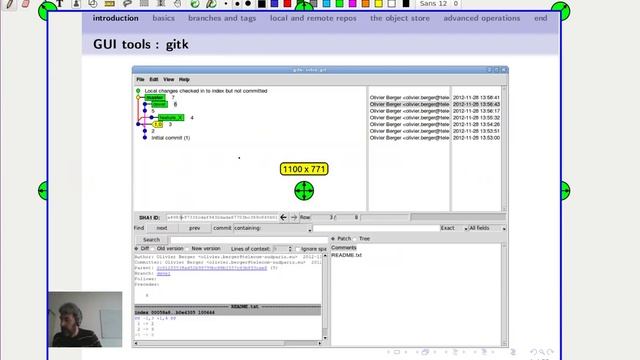Click the Find 'prev' button

click(x=195, y=228)
